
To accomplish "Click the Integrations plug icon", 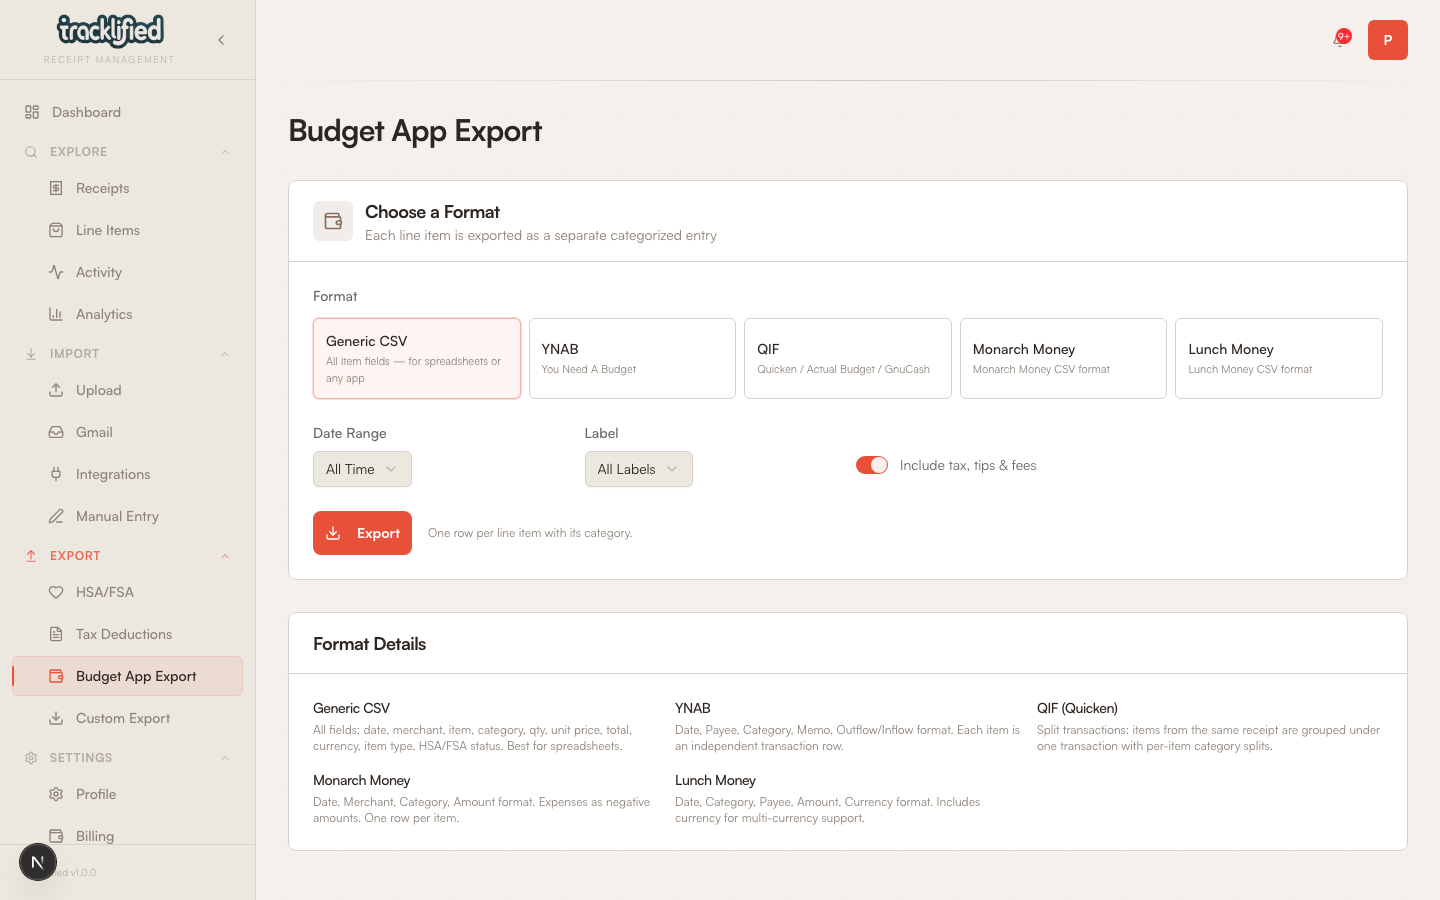I will pyautogui.click(x=56, y=474).
